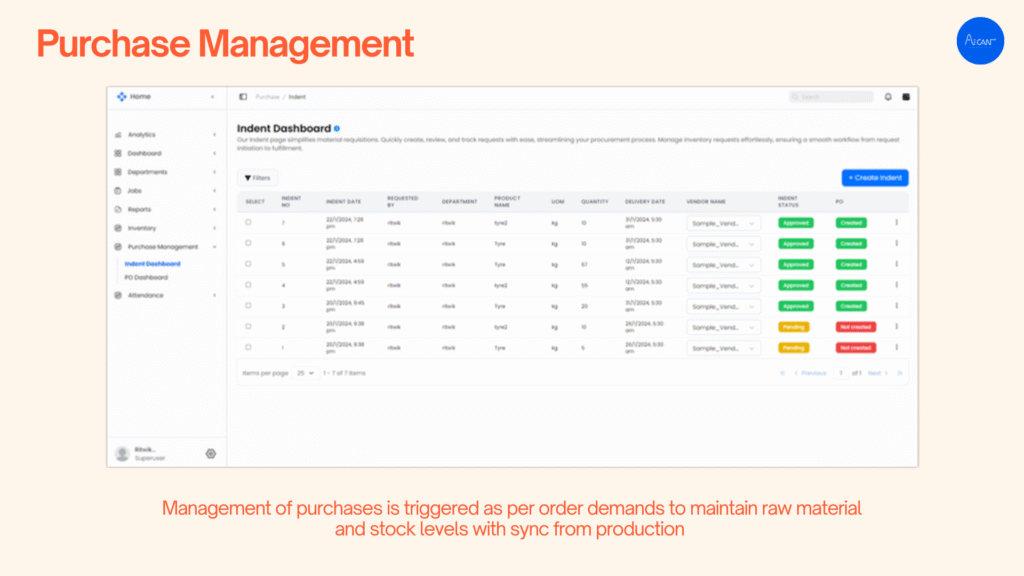
Task: Click the Home logo icon
Action: [122, 97]
